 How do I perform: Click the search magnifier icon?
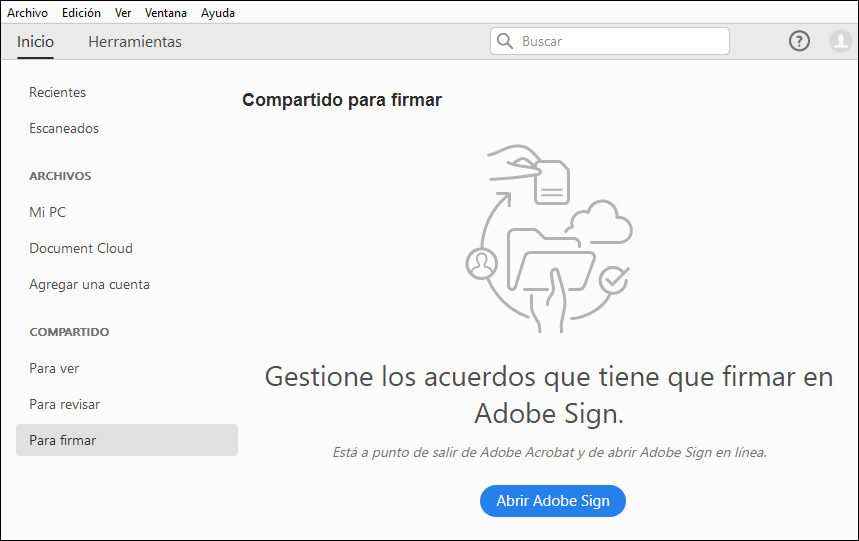pyautogui.click(x=505, y=41)
